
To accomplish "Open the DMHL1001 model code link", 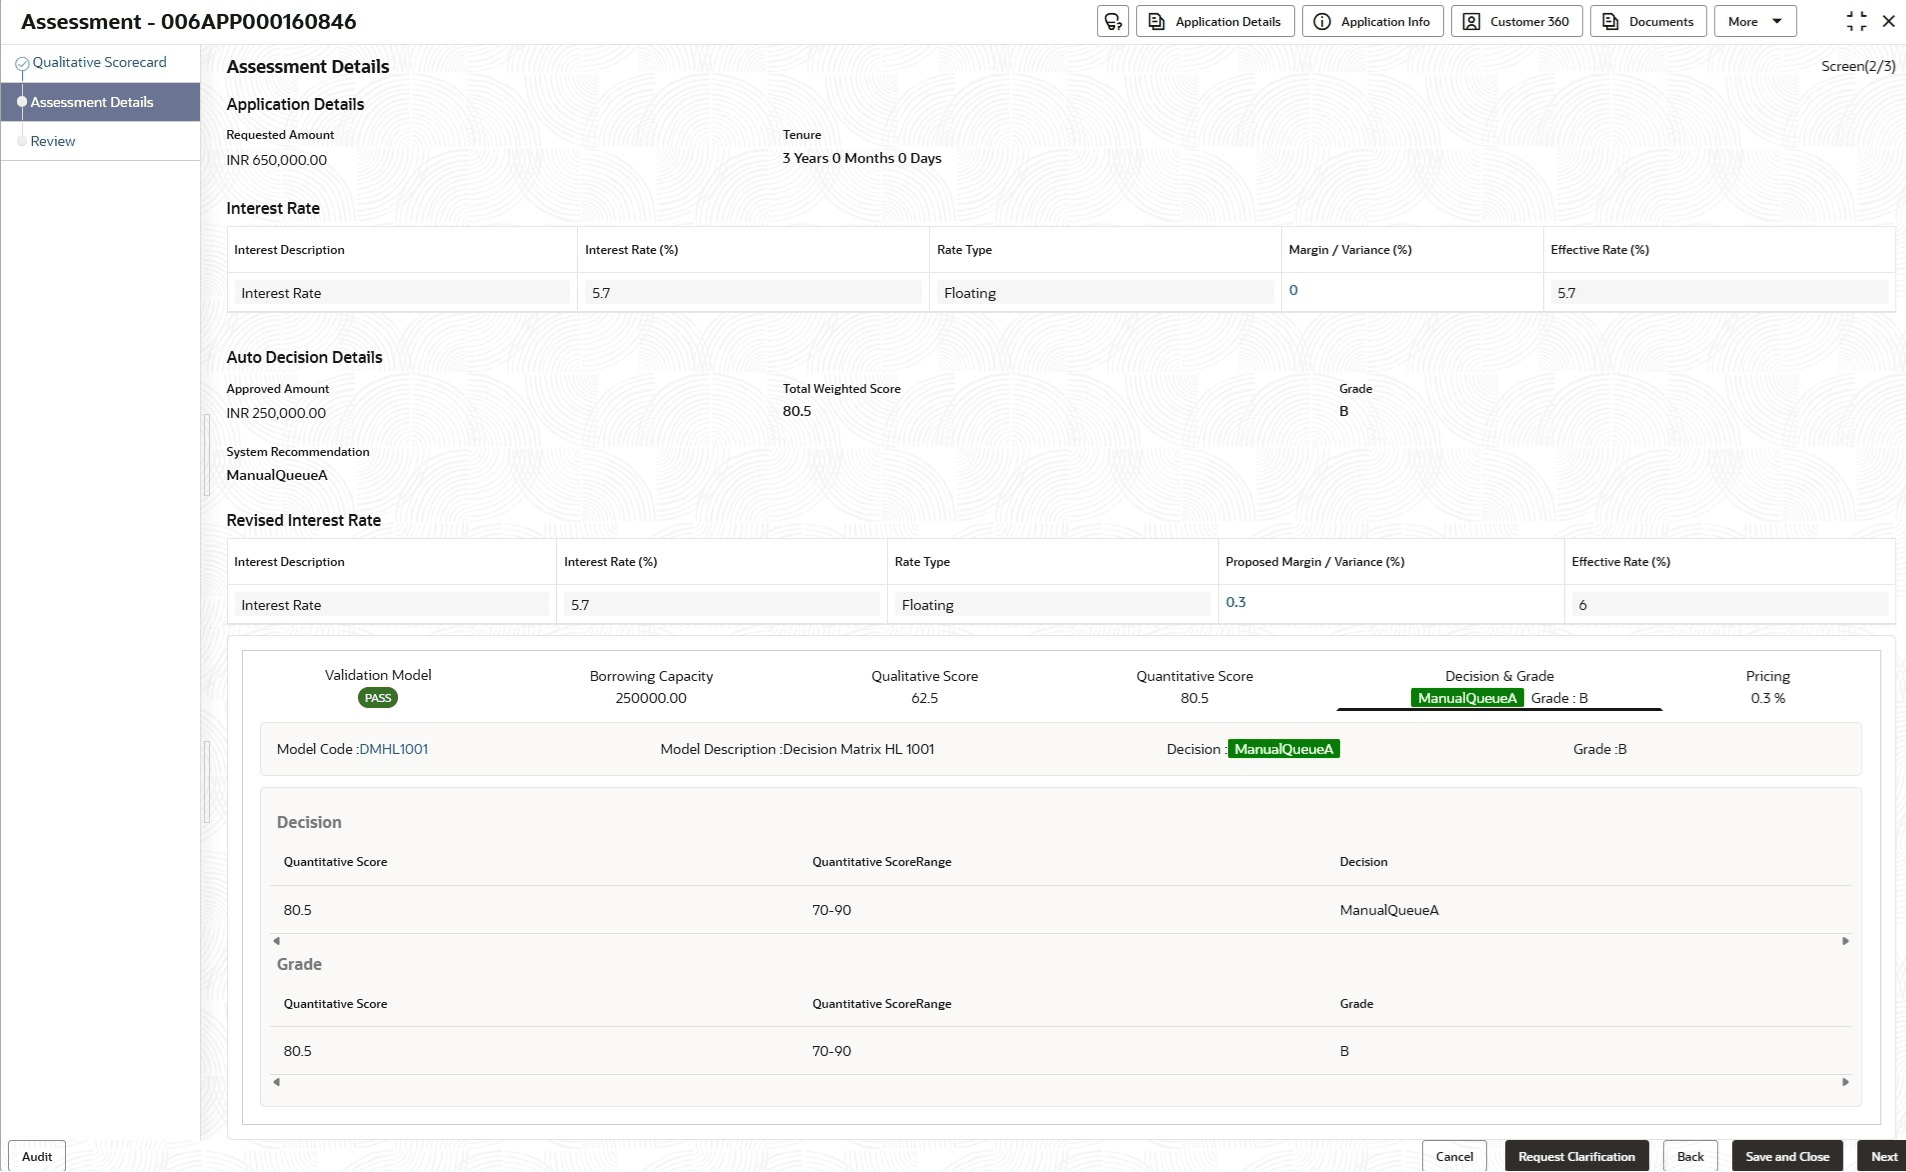I will [x=393, y=749].
